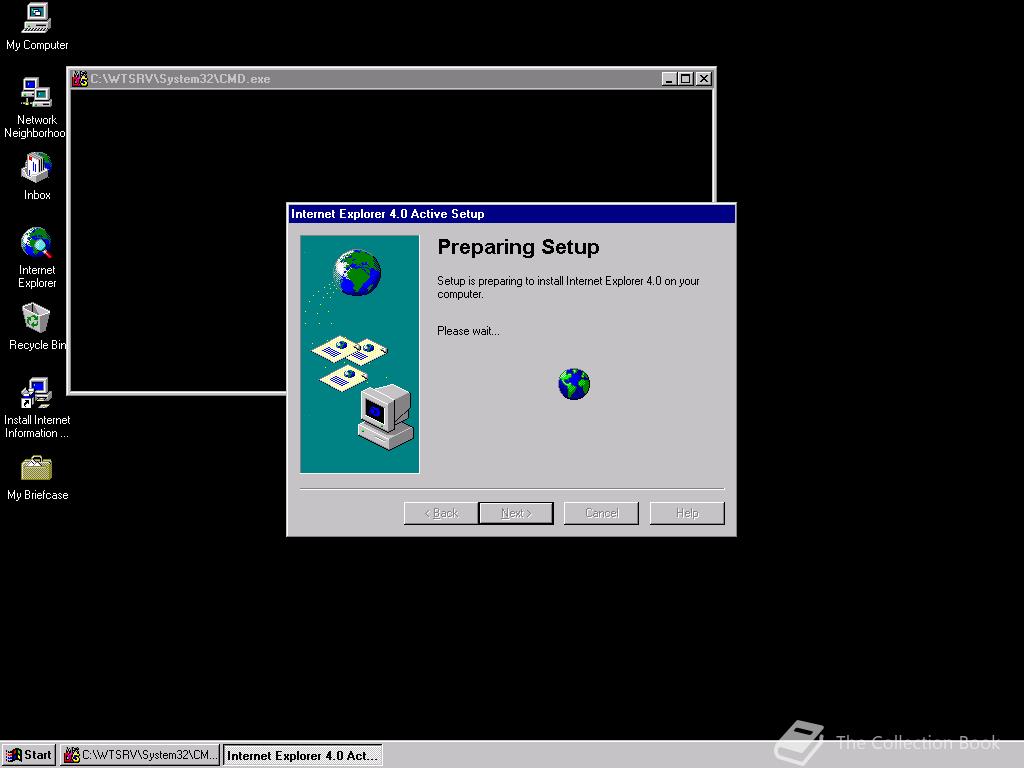
Task: Switch to CMD.exe taskbar button
Action: point(140,755)
